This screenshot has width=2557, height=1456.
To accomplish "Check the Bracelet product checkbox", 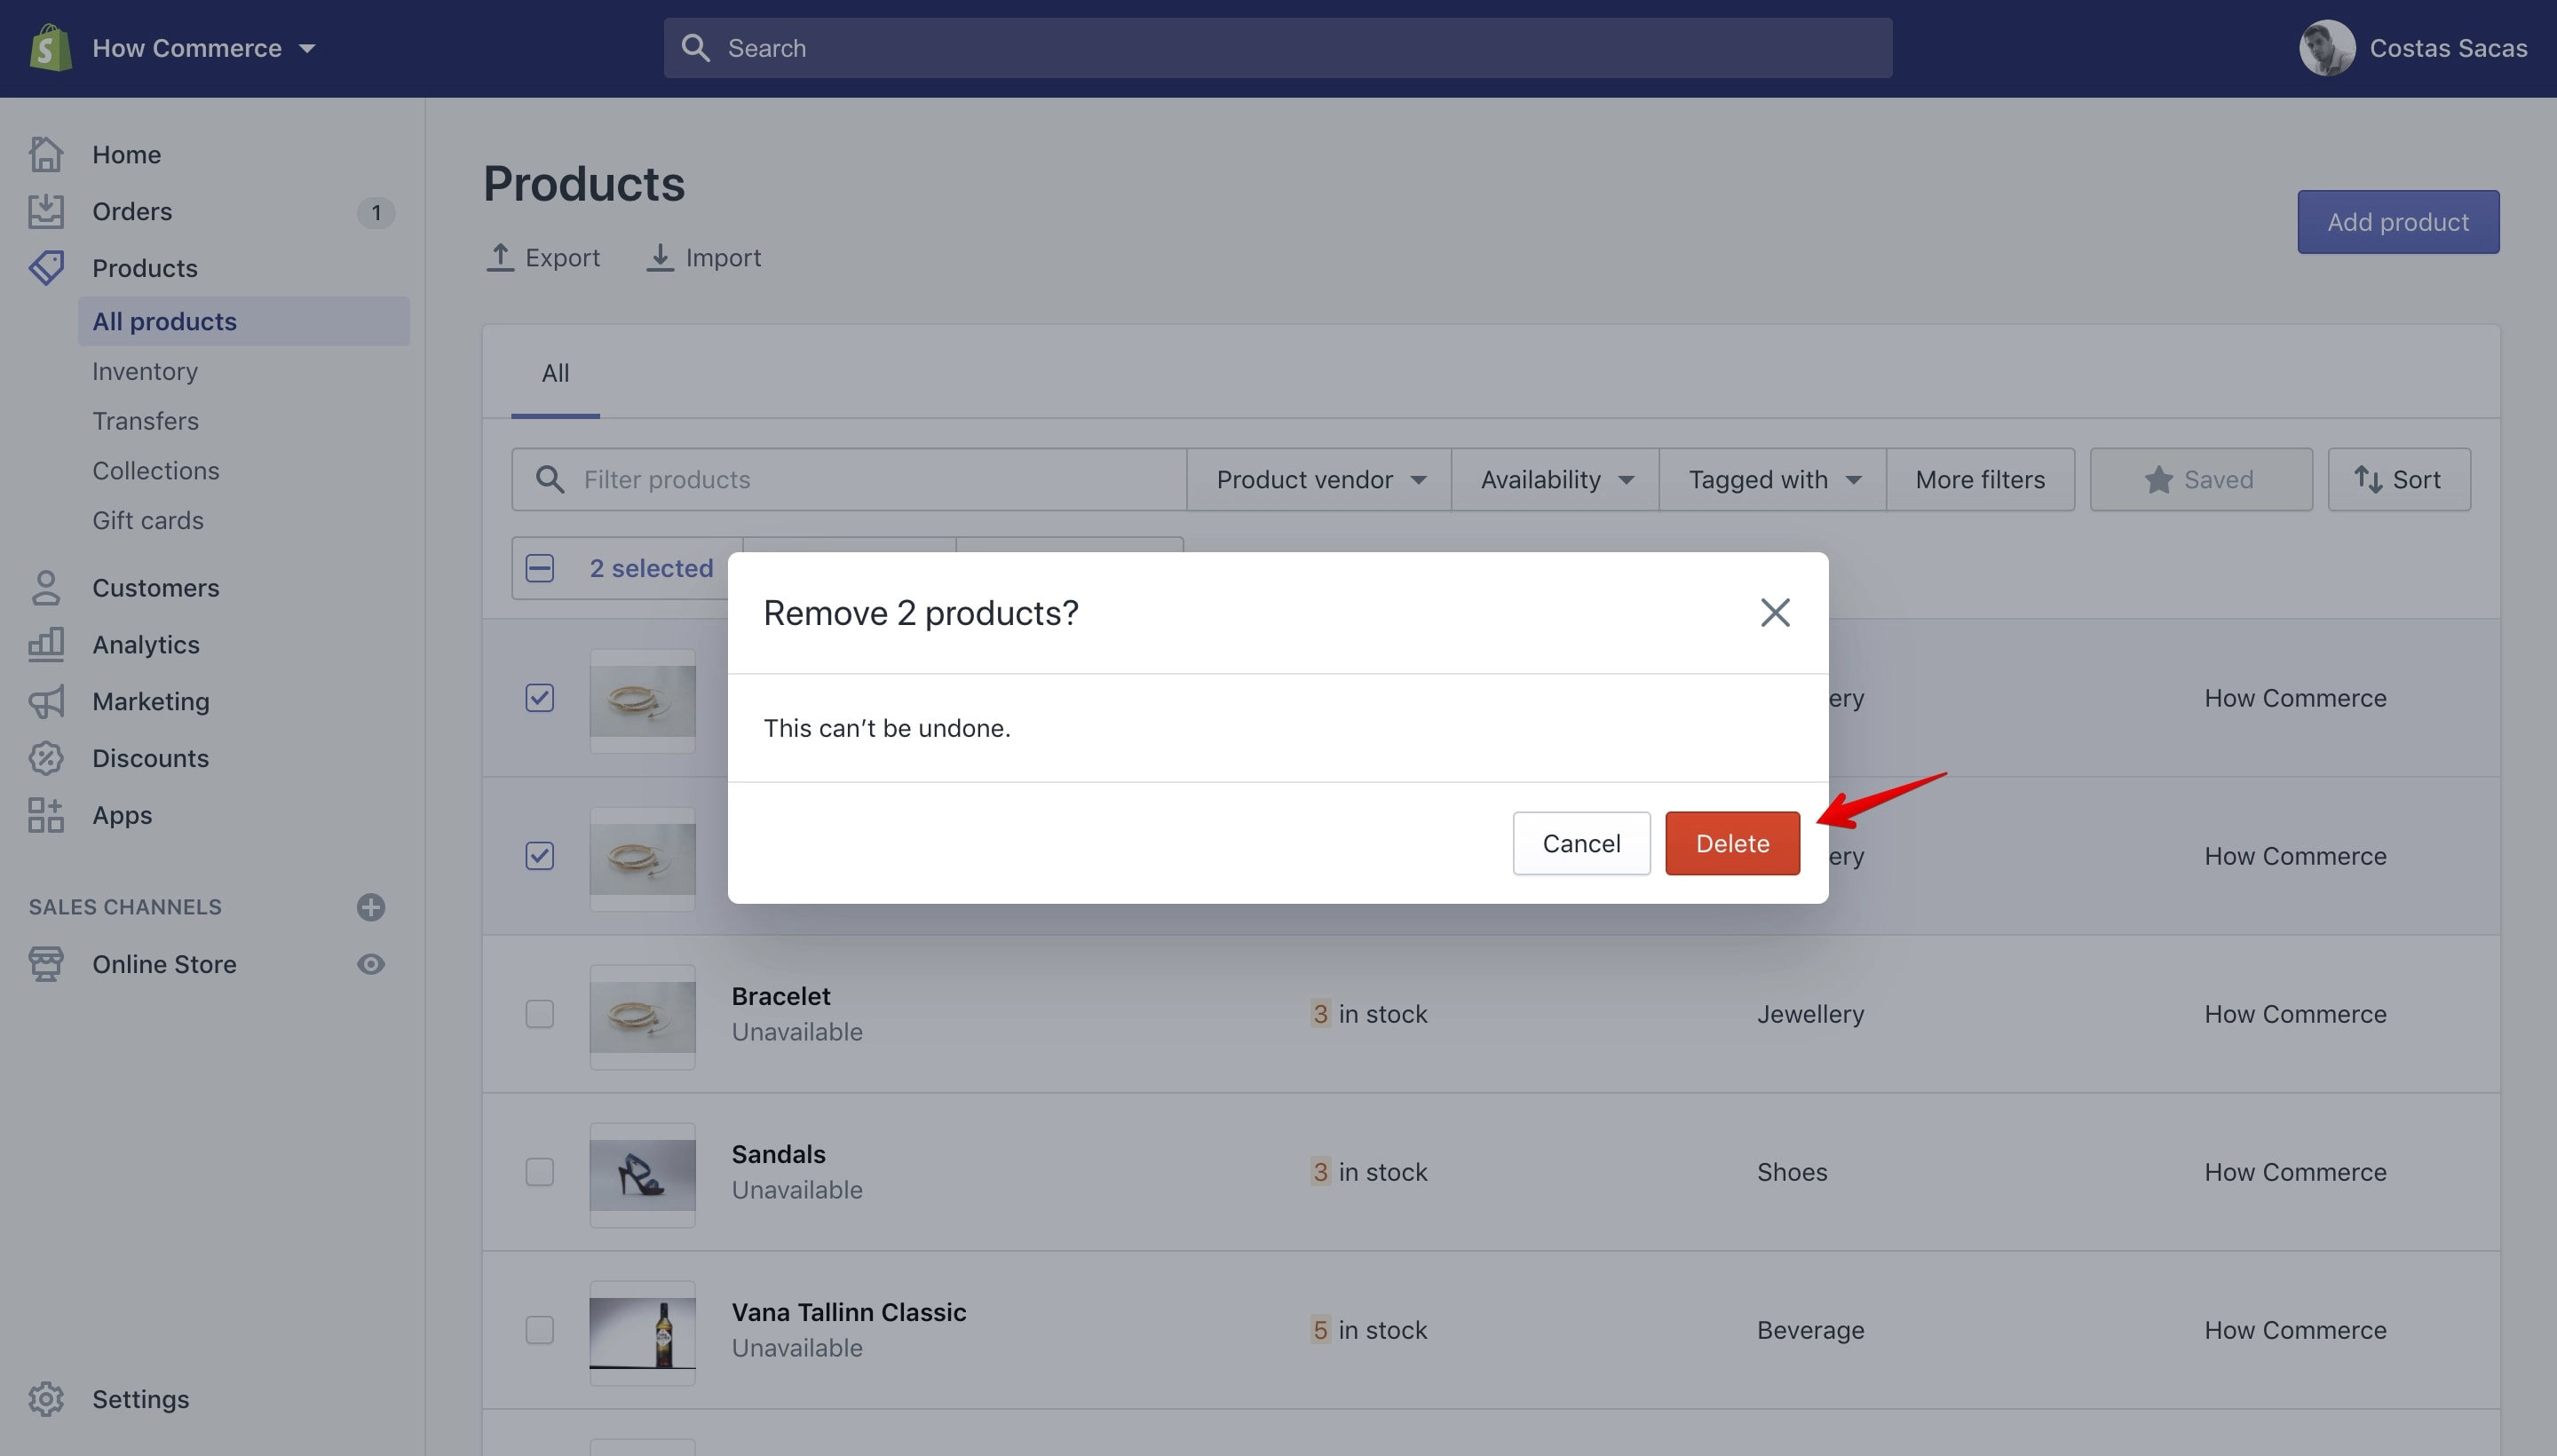I will [539, 1013].
